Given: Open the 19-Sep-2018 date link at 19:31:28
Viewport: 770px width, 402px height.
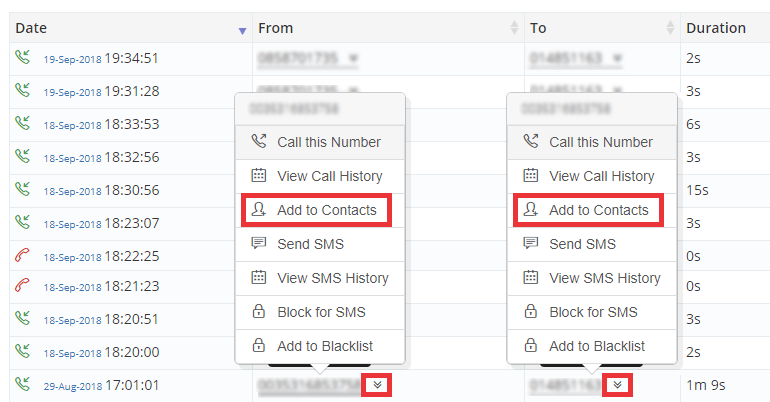Looking at the screenshot, I should click(x=73, y=93).
